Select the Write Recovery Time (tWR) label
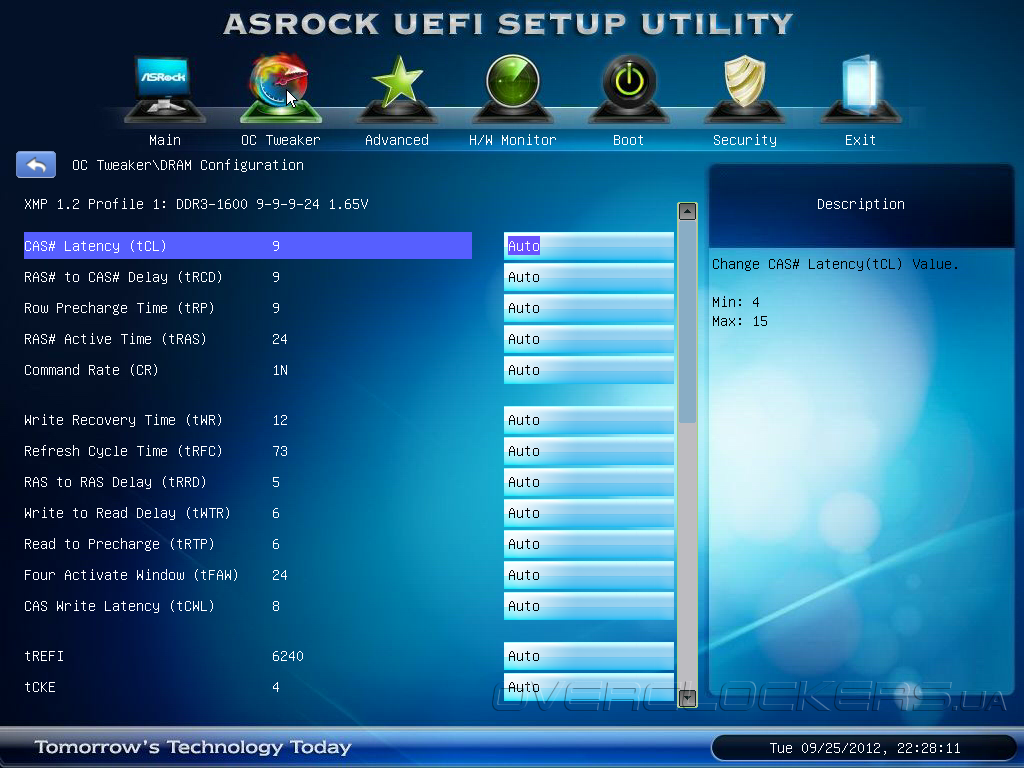 pyautogui.click(x=123, y=420)
